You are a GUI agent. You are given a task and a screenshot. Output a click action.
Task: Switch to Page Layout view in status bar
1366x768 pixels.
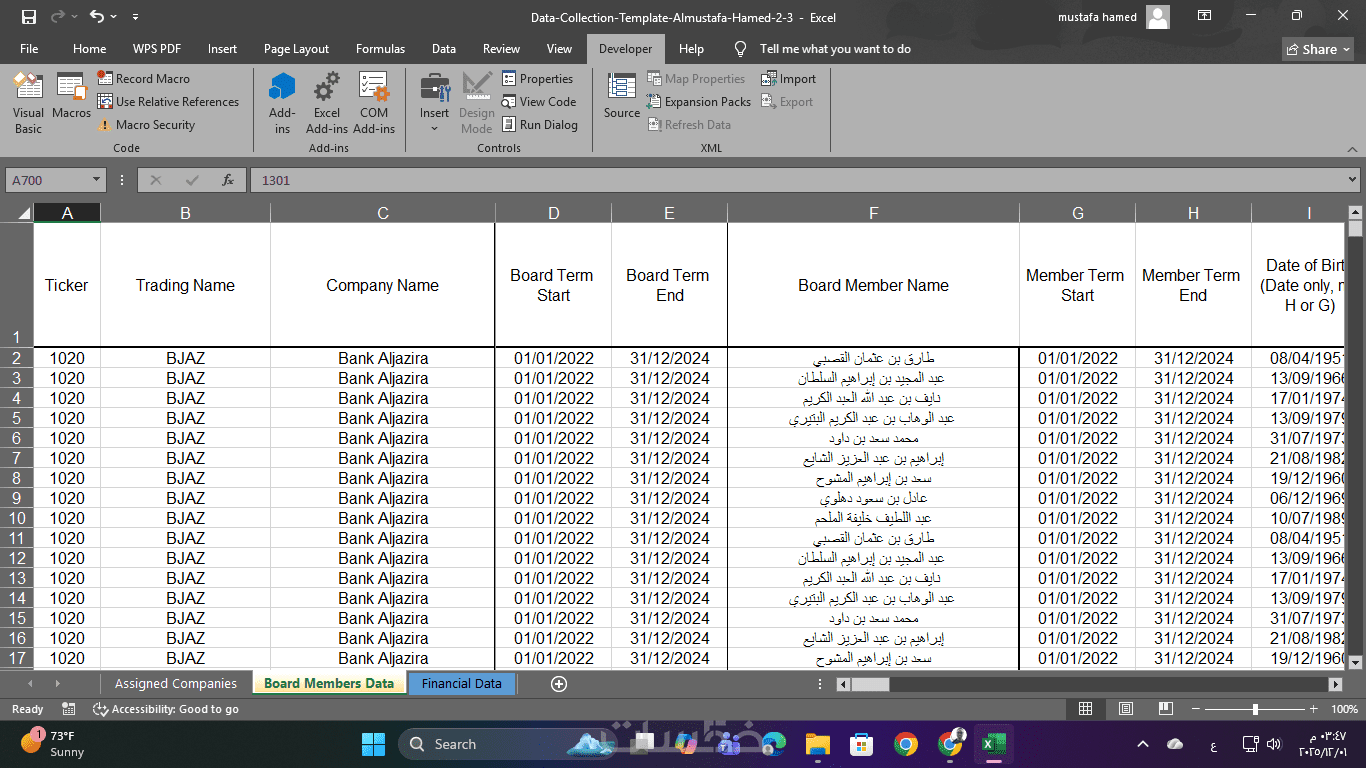[x=1126, y=709]
